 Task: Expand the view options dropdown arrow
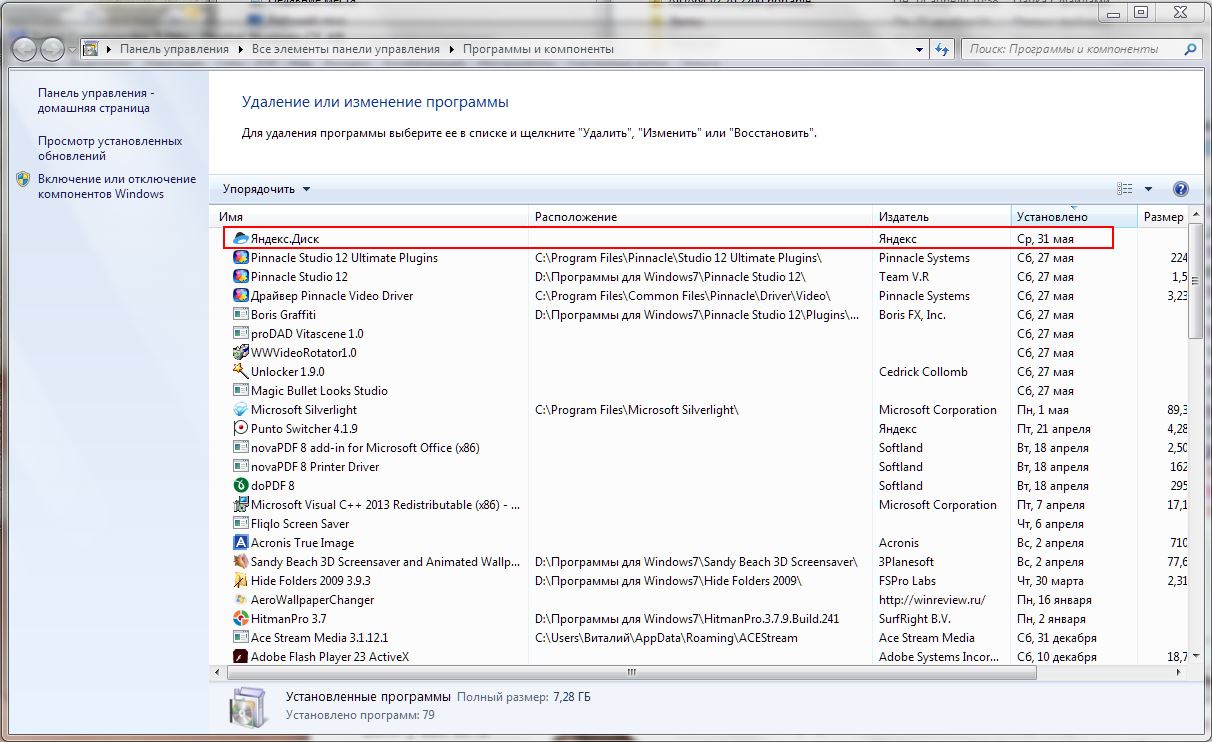[x=1148, y=189]
